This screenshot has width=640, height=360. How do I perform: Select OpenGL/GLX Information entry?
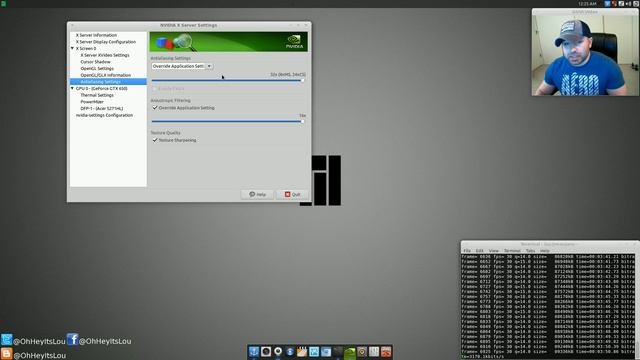[106, 75]
